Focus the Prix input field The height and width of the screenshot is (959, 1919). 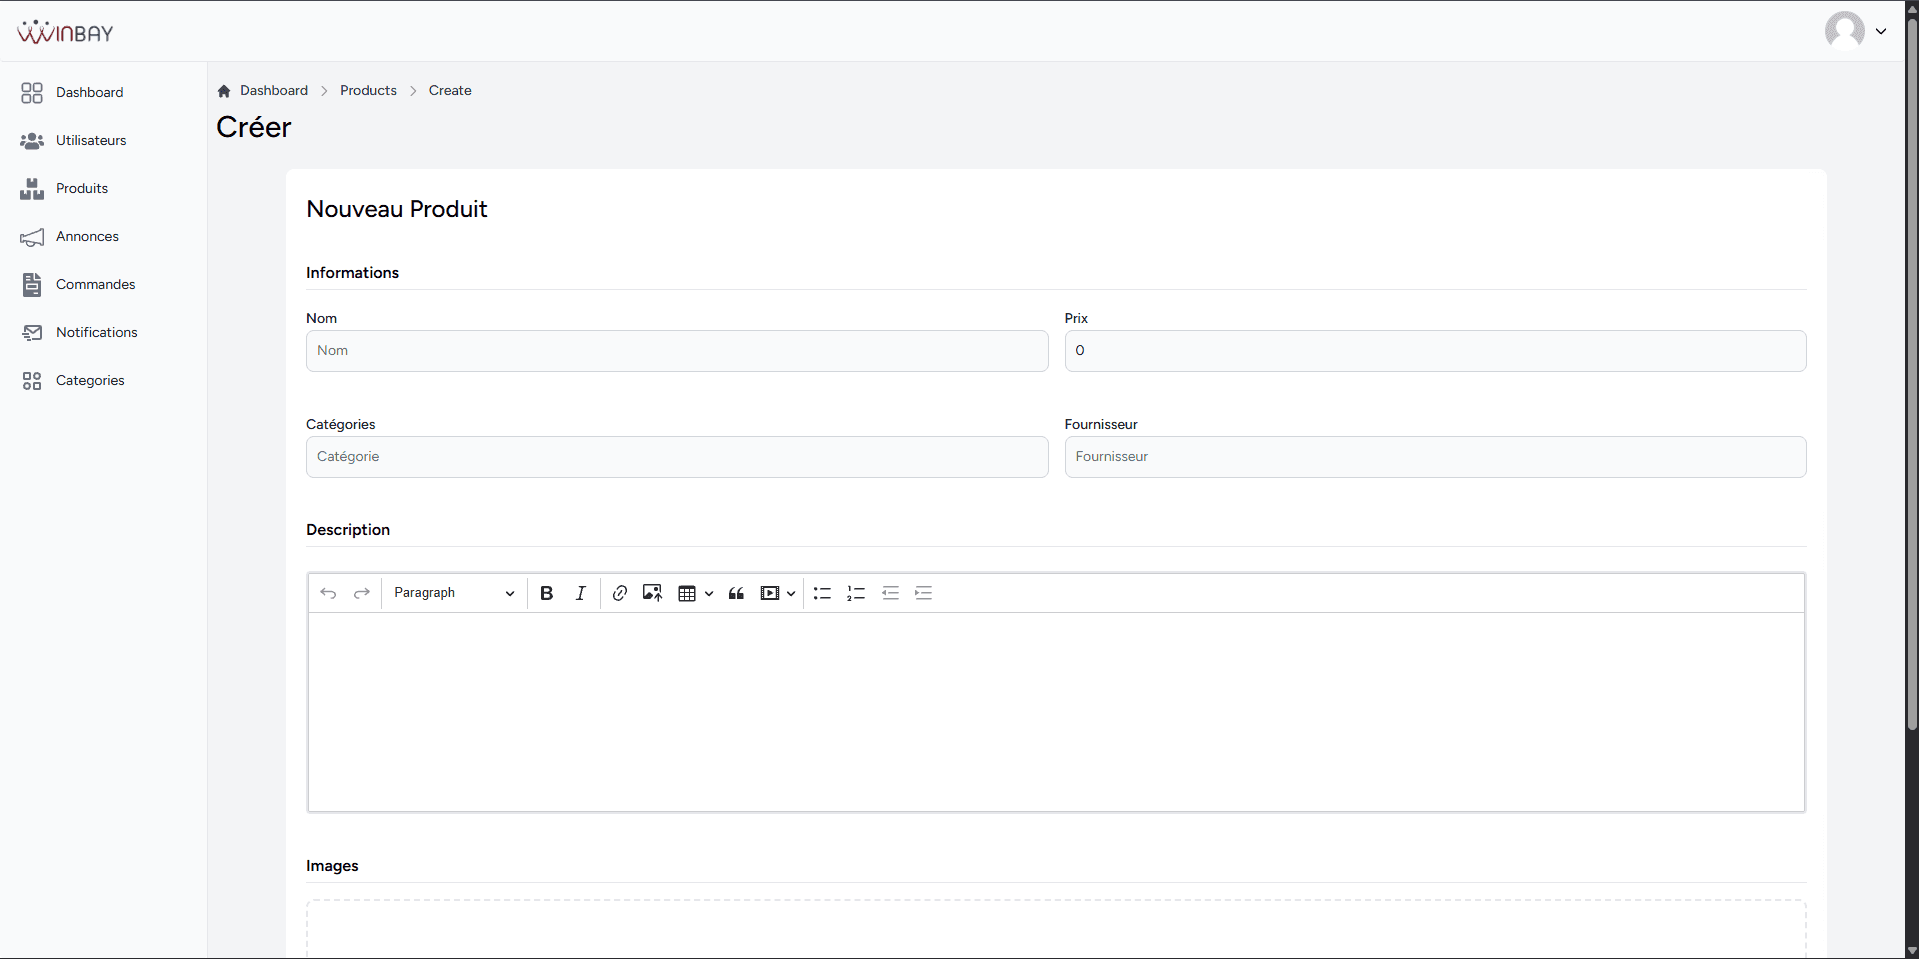[x=1435, y=351]
